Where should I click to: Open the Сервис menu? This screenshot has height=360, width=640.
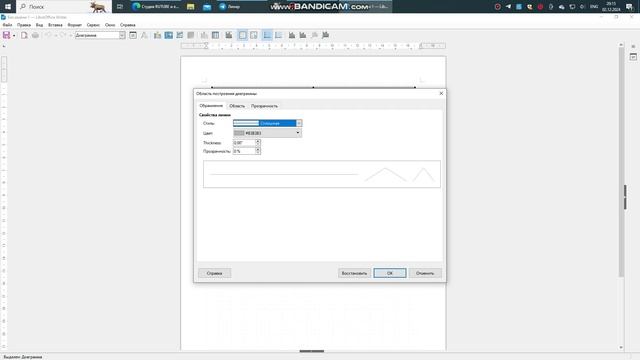pyautogui.click(x=93, y=25)
